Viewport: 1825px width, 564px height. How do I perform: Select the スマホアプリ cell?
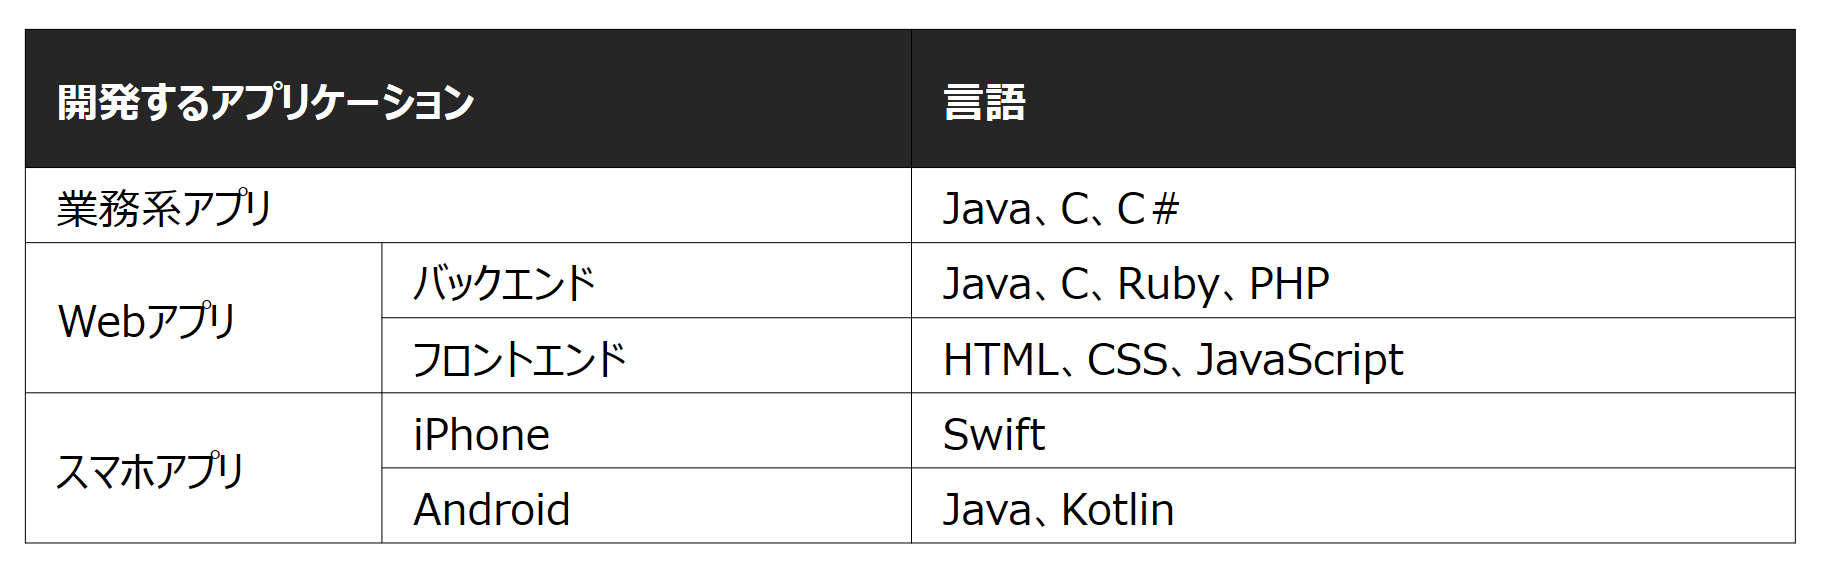coord(204,468)
